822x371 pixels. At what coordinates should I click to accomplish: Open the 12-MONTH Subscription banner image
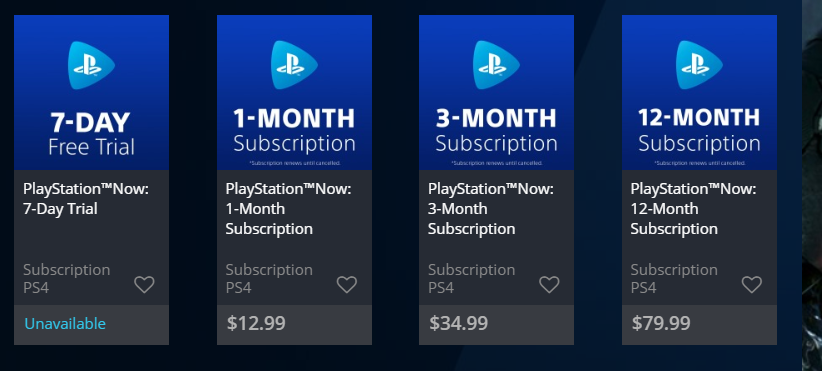(x=699, y=92)
